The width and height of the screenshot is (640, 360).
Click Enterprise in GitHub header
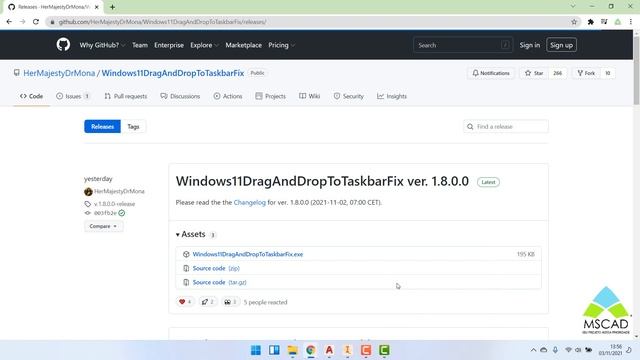tap(169, 45)
